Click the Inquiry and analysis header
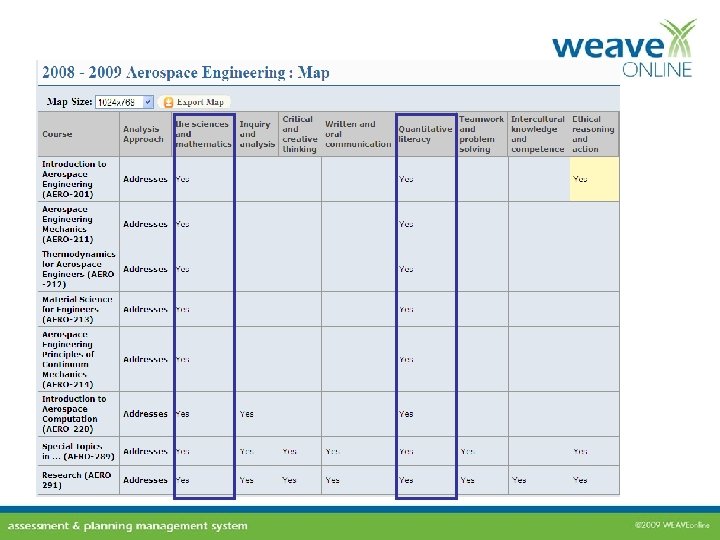Image resolution: width=720 pixels, height=540 pixels. coord(257,134)
